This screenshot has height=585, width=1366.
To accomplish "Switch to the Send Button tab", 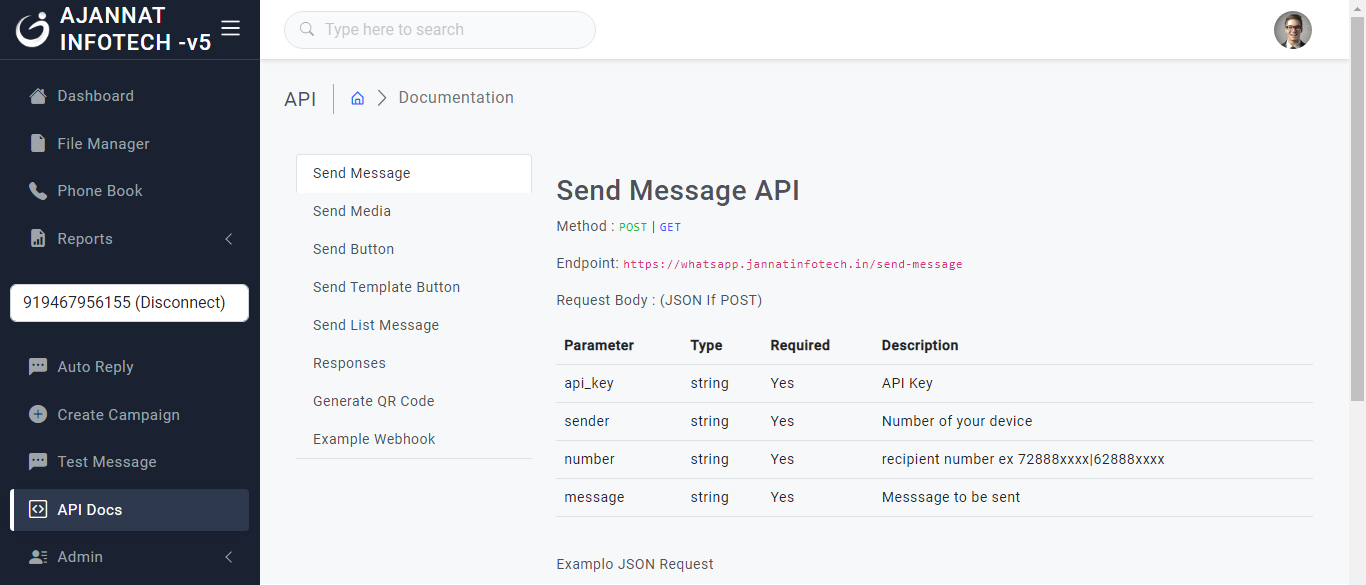I will (353, 249).
